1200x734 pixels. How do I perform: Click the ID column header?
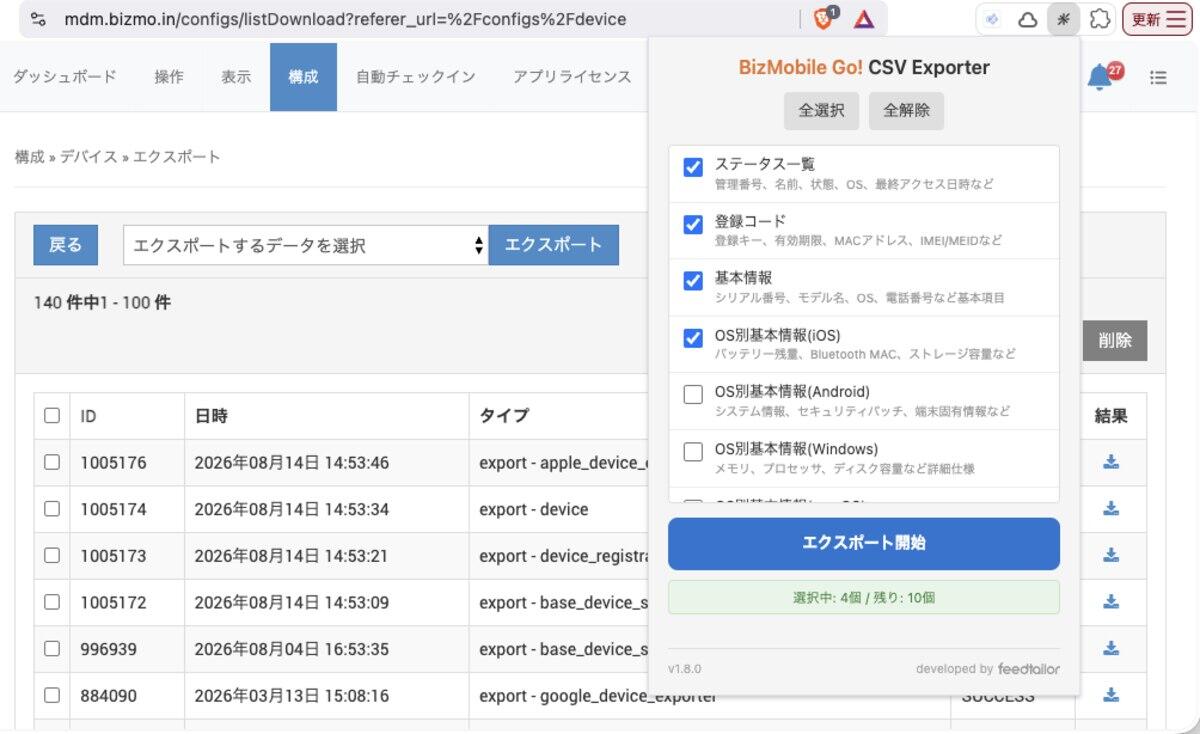89,416
